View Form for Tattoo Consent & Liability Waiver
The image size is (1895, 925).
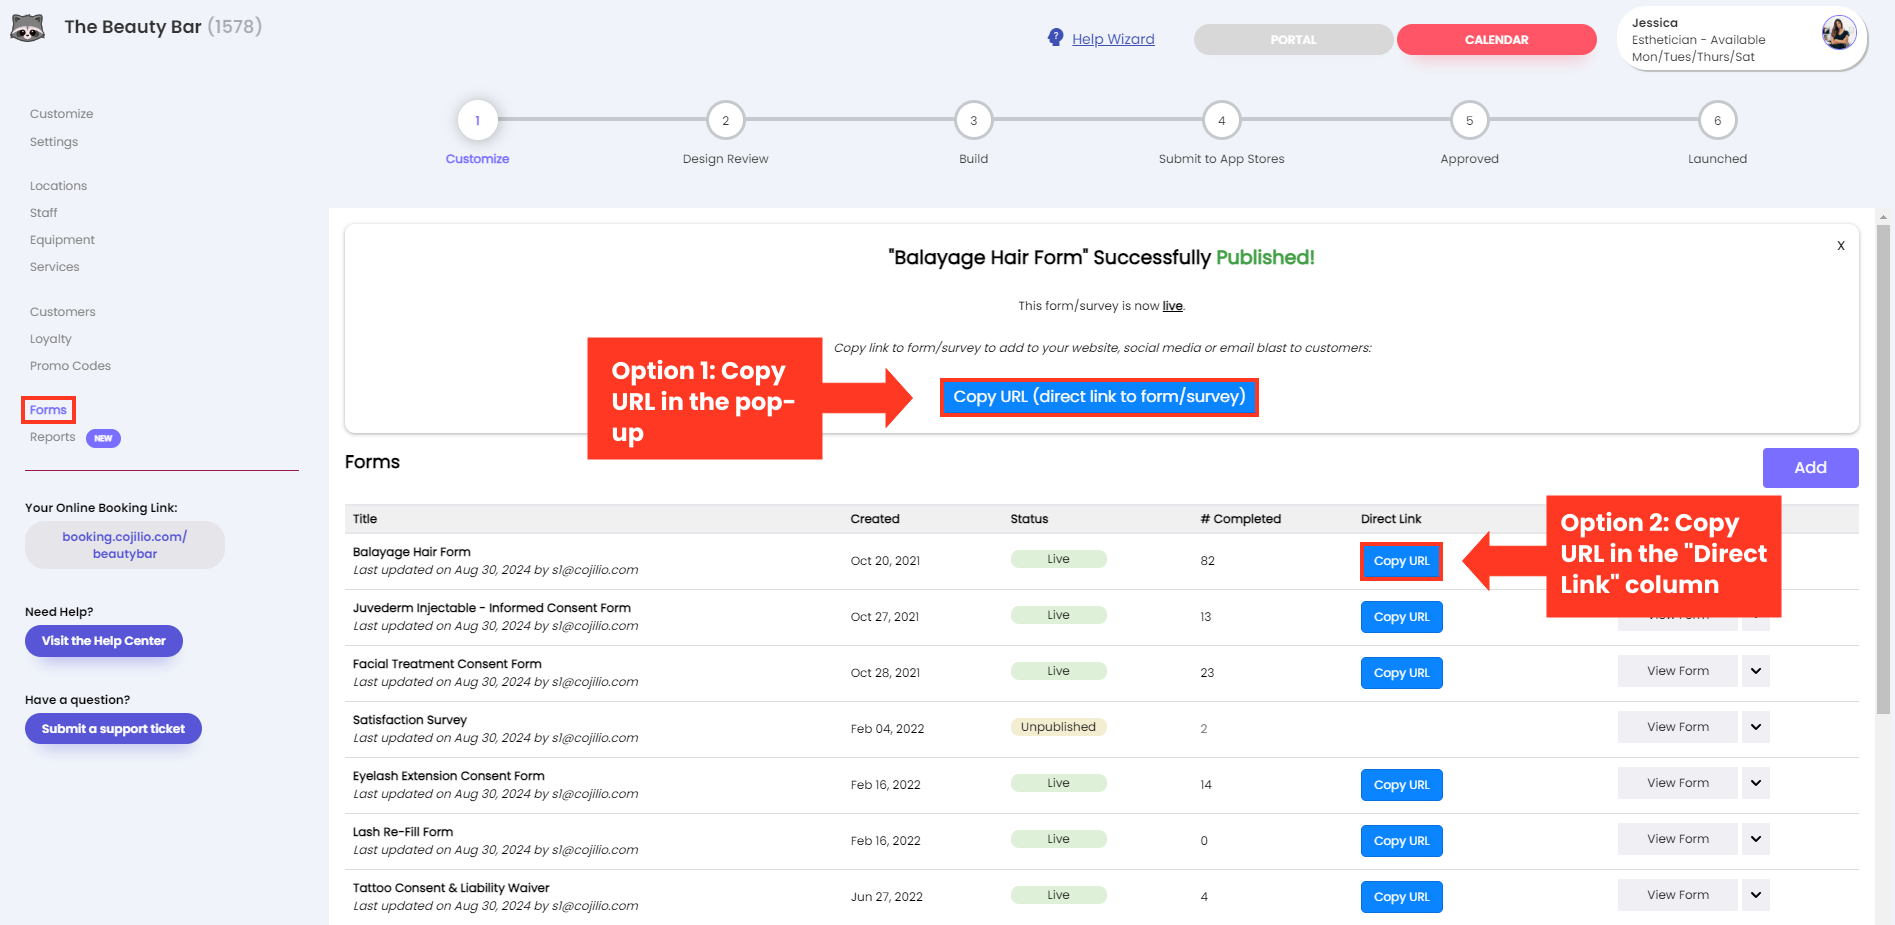coord(1678,895)
